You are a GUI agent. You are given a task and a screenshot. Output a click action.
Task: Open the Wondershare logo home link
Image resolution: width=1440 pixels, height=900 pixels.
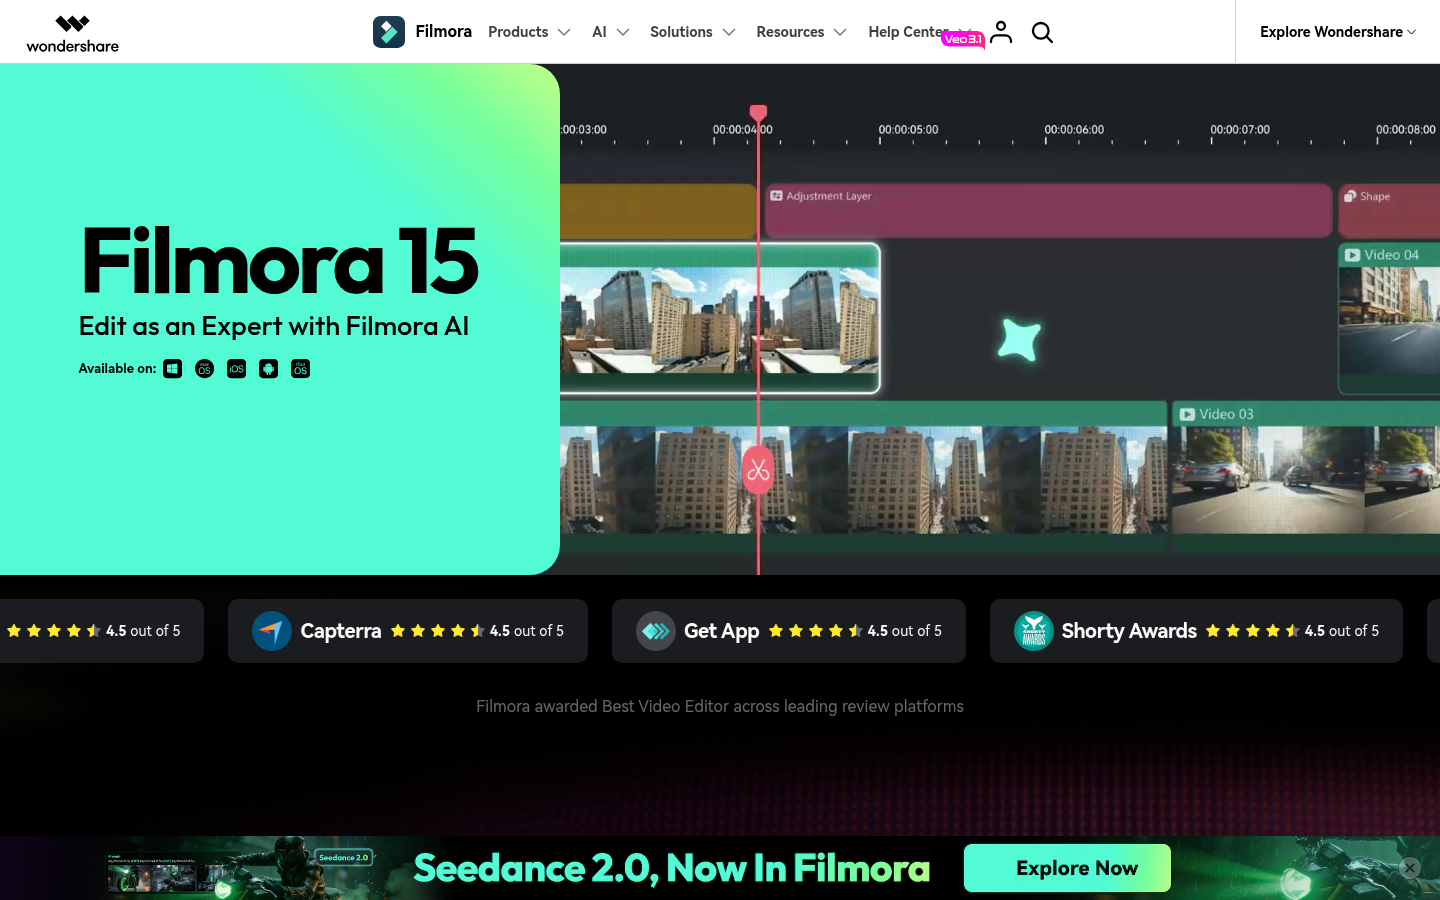(x=72, y=33)
